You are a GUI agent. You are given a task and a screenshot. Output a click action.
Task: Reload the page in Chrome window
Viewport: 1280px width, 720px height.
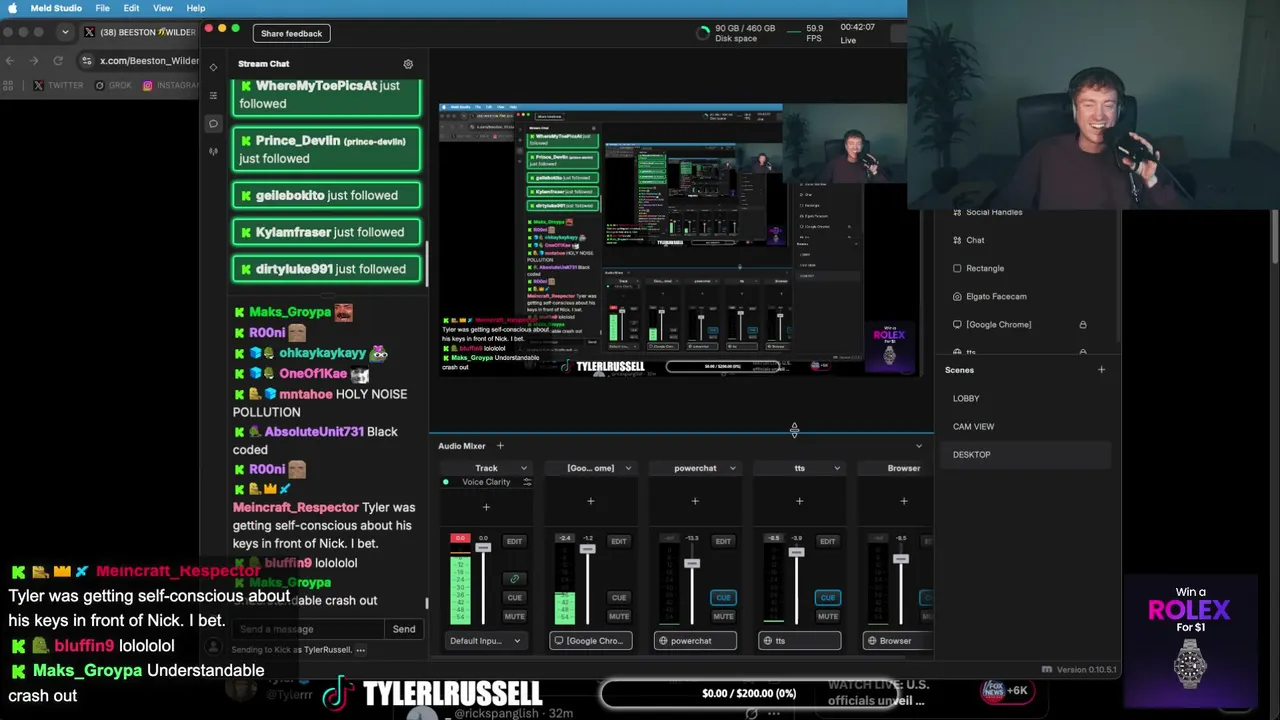pos(58,61)
